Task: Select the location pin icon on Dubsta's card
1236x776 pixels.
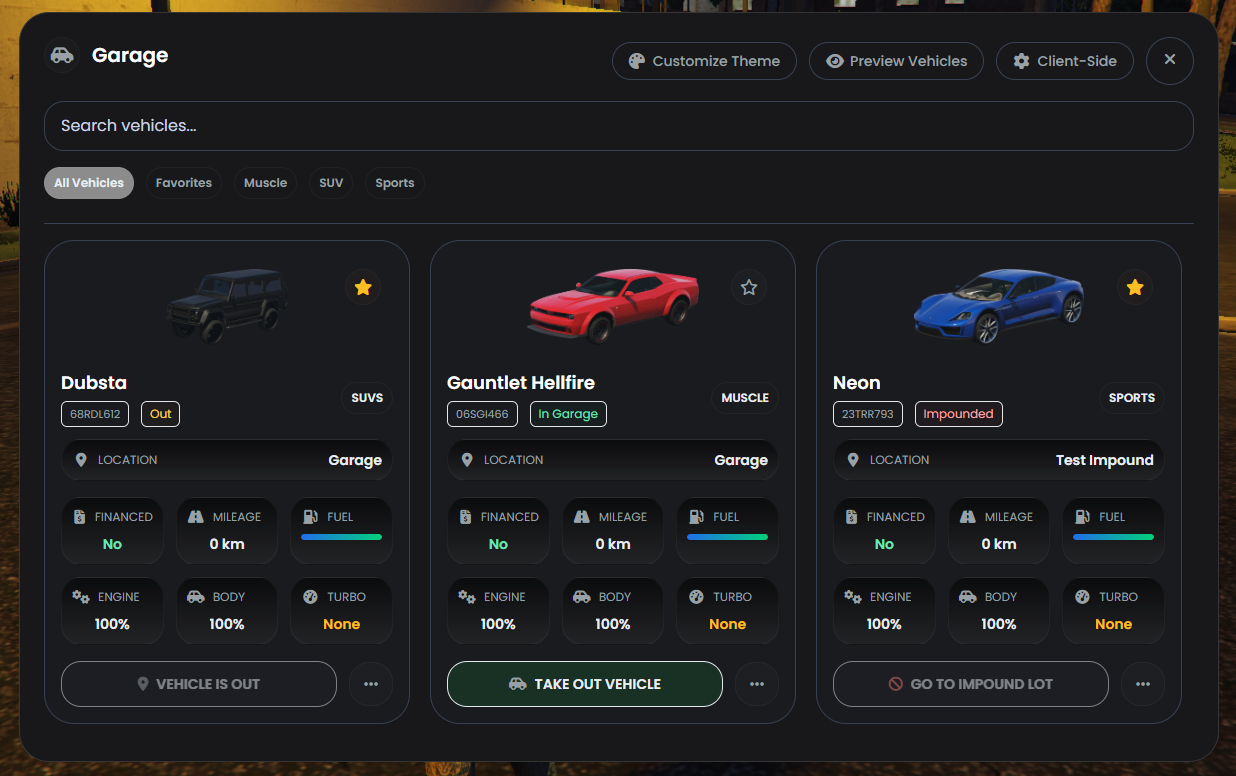Action: (x=80, y=460)
